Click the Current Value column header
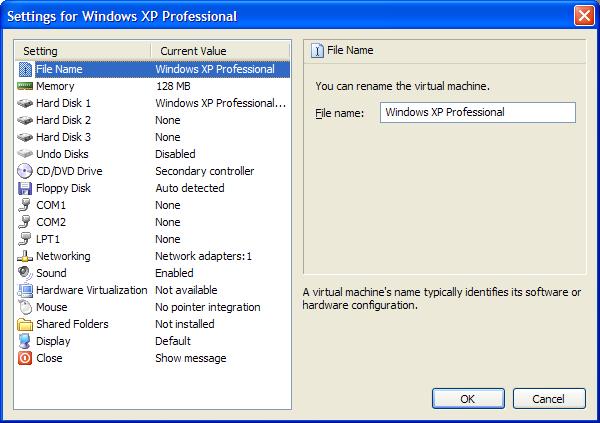 click(220, 51)
